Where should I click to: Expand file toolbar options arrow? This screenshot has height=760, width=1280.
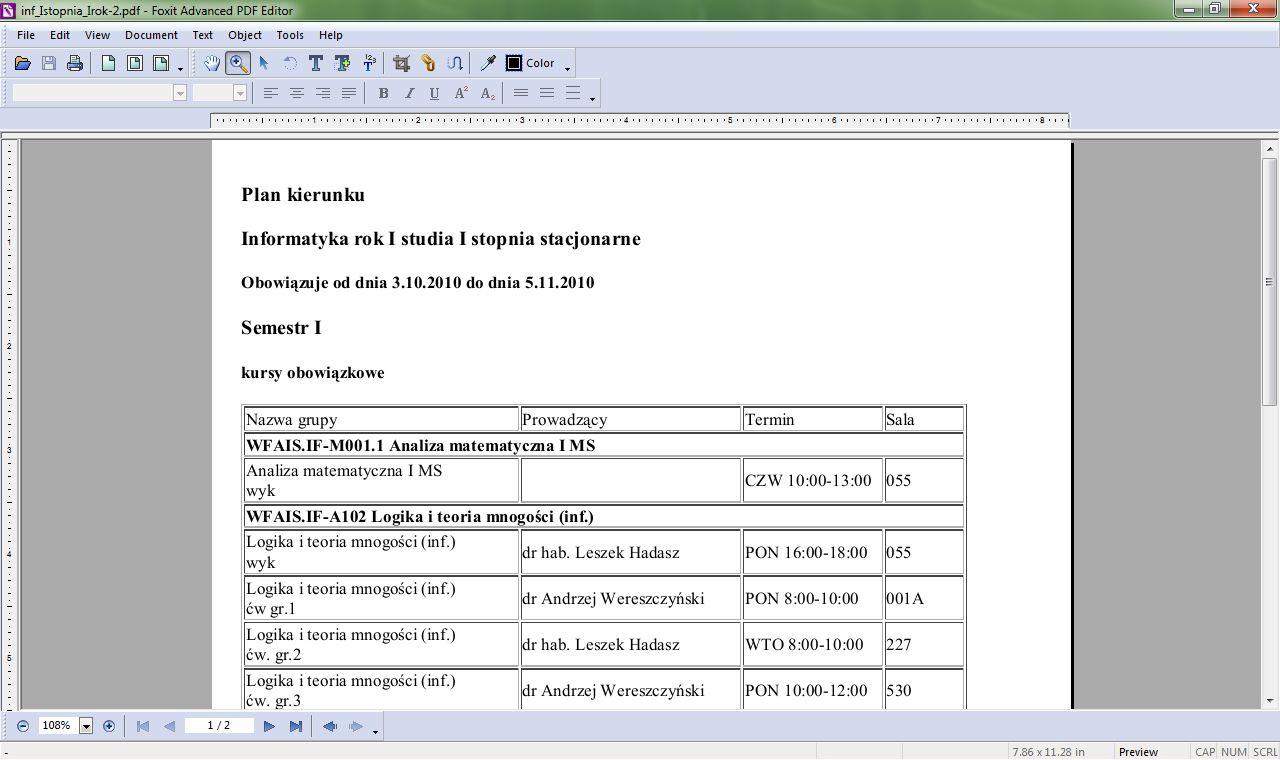181,69
